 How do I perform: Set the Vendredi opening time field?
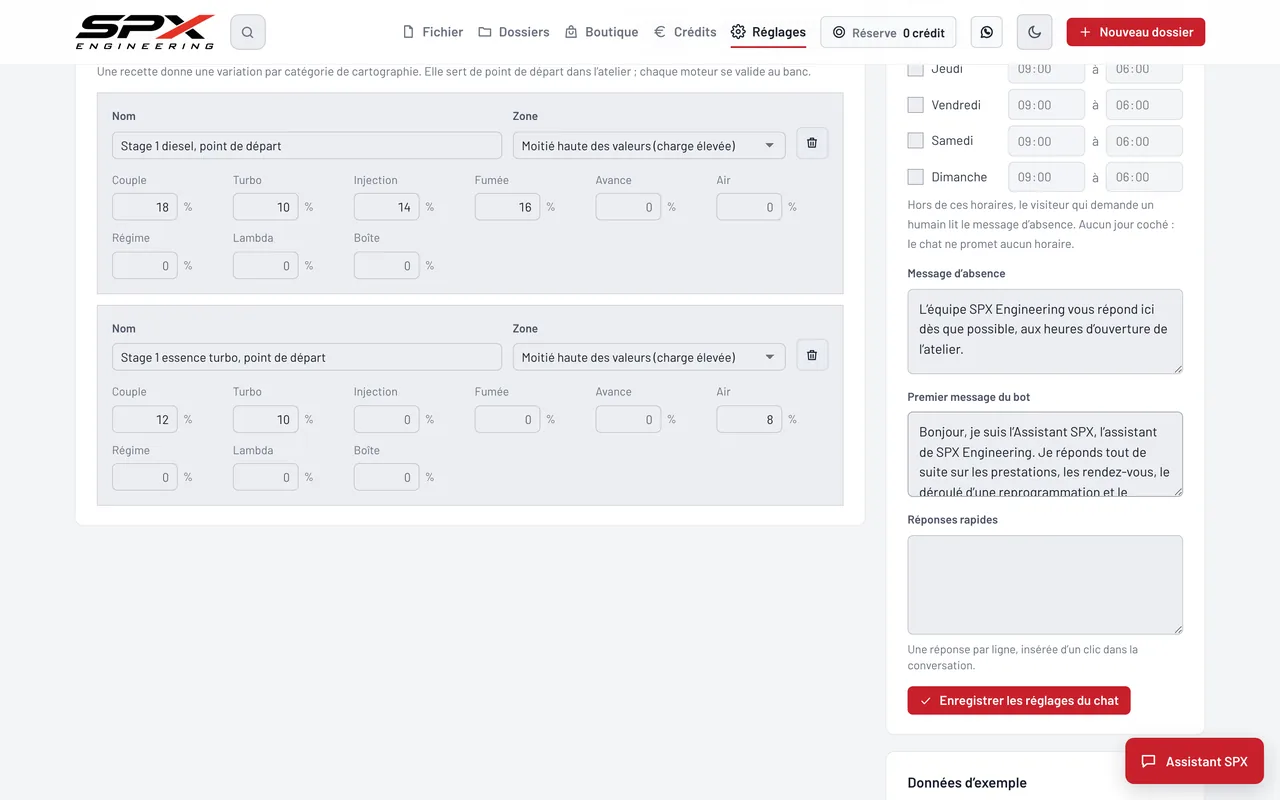1046,105
